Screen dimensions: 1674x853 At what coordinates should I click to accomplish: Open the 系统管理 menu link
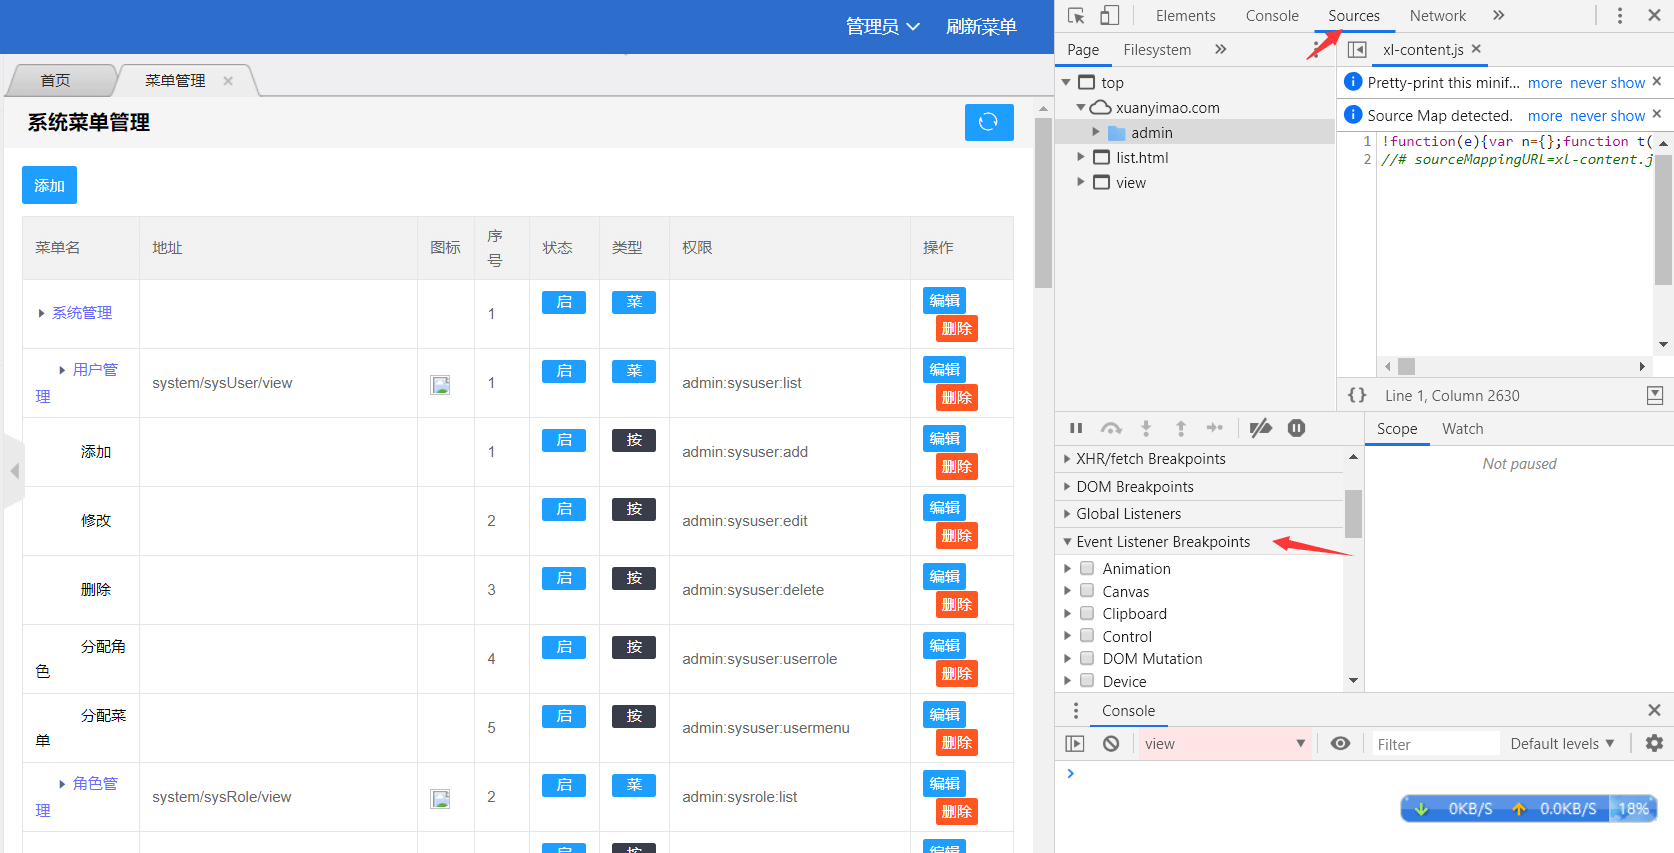tap(82, 313)
